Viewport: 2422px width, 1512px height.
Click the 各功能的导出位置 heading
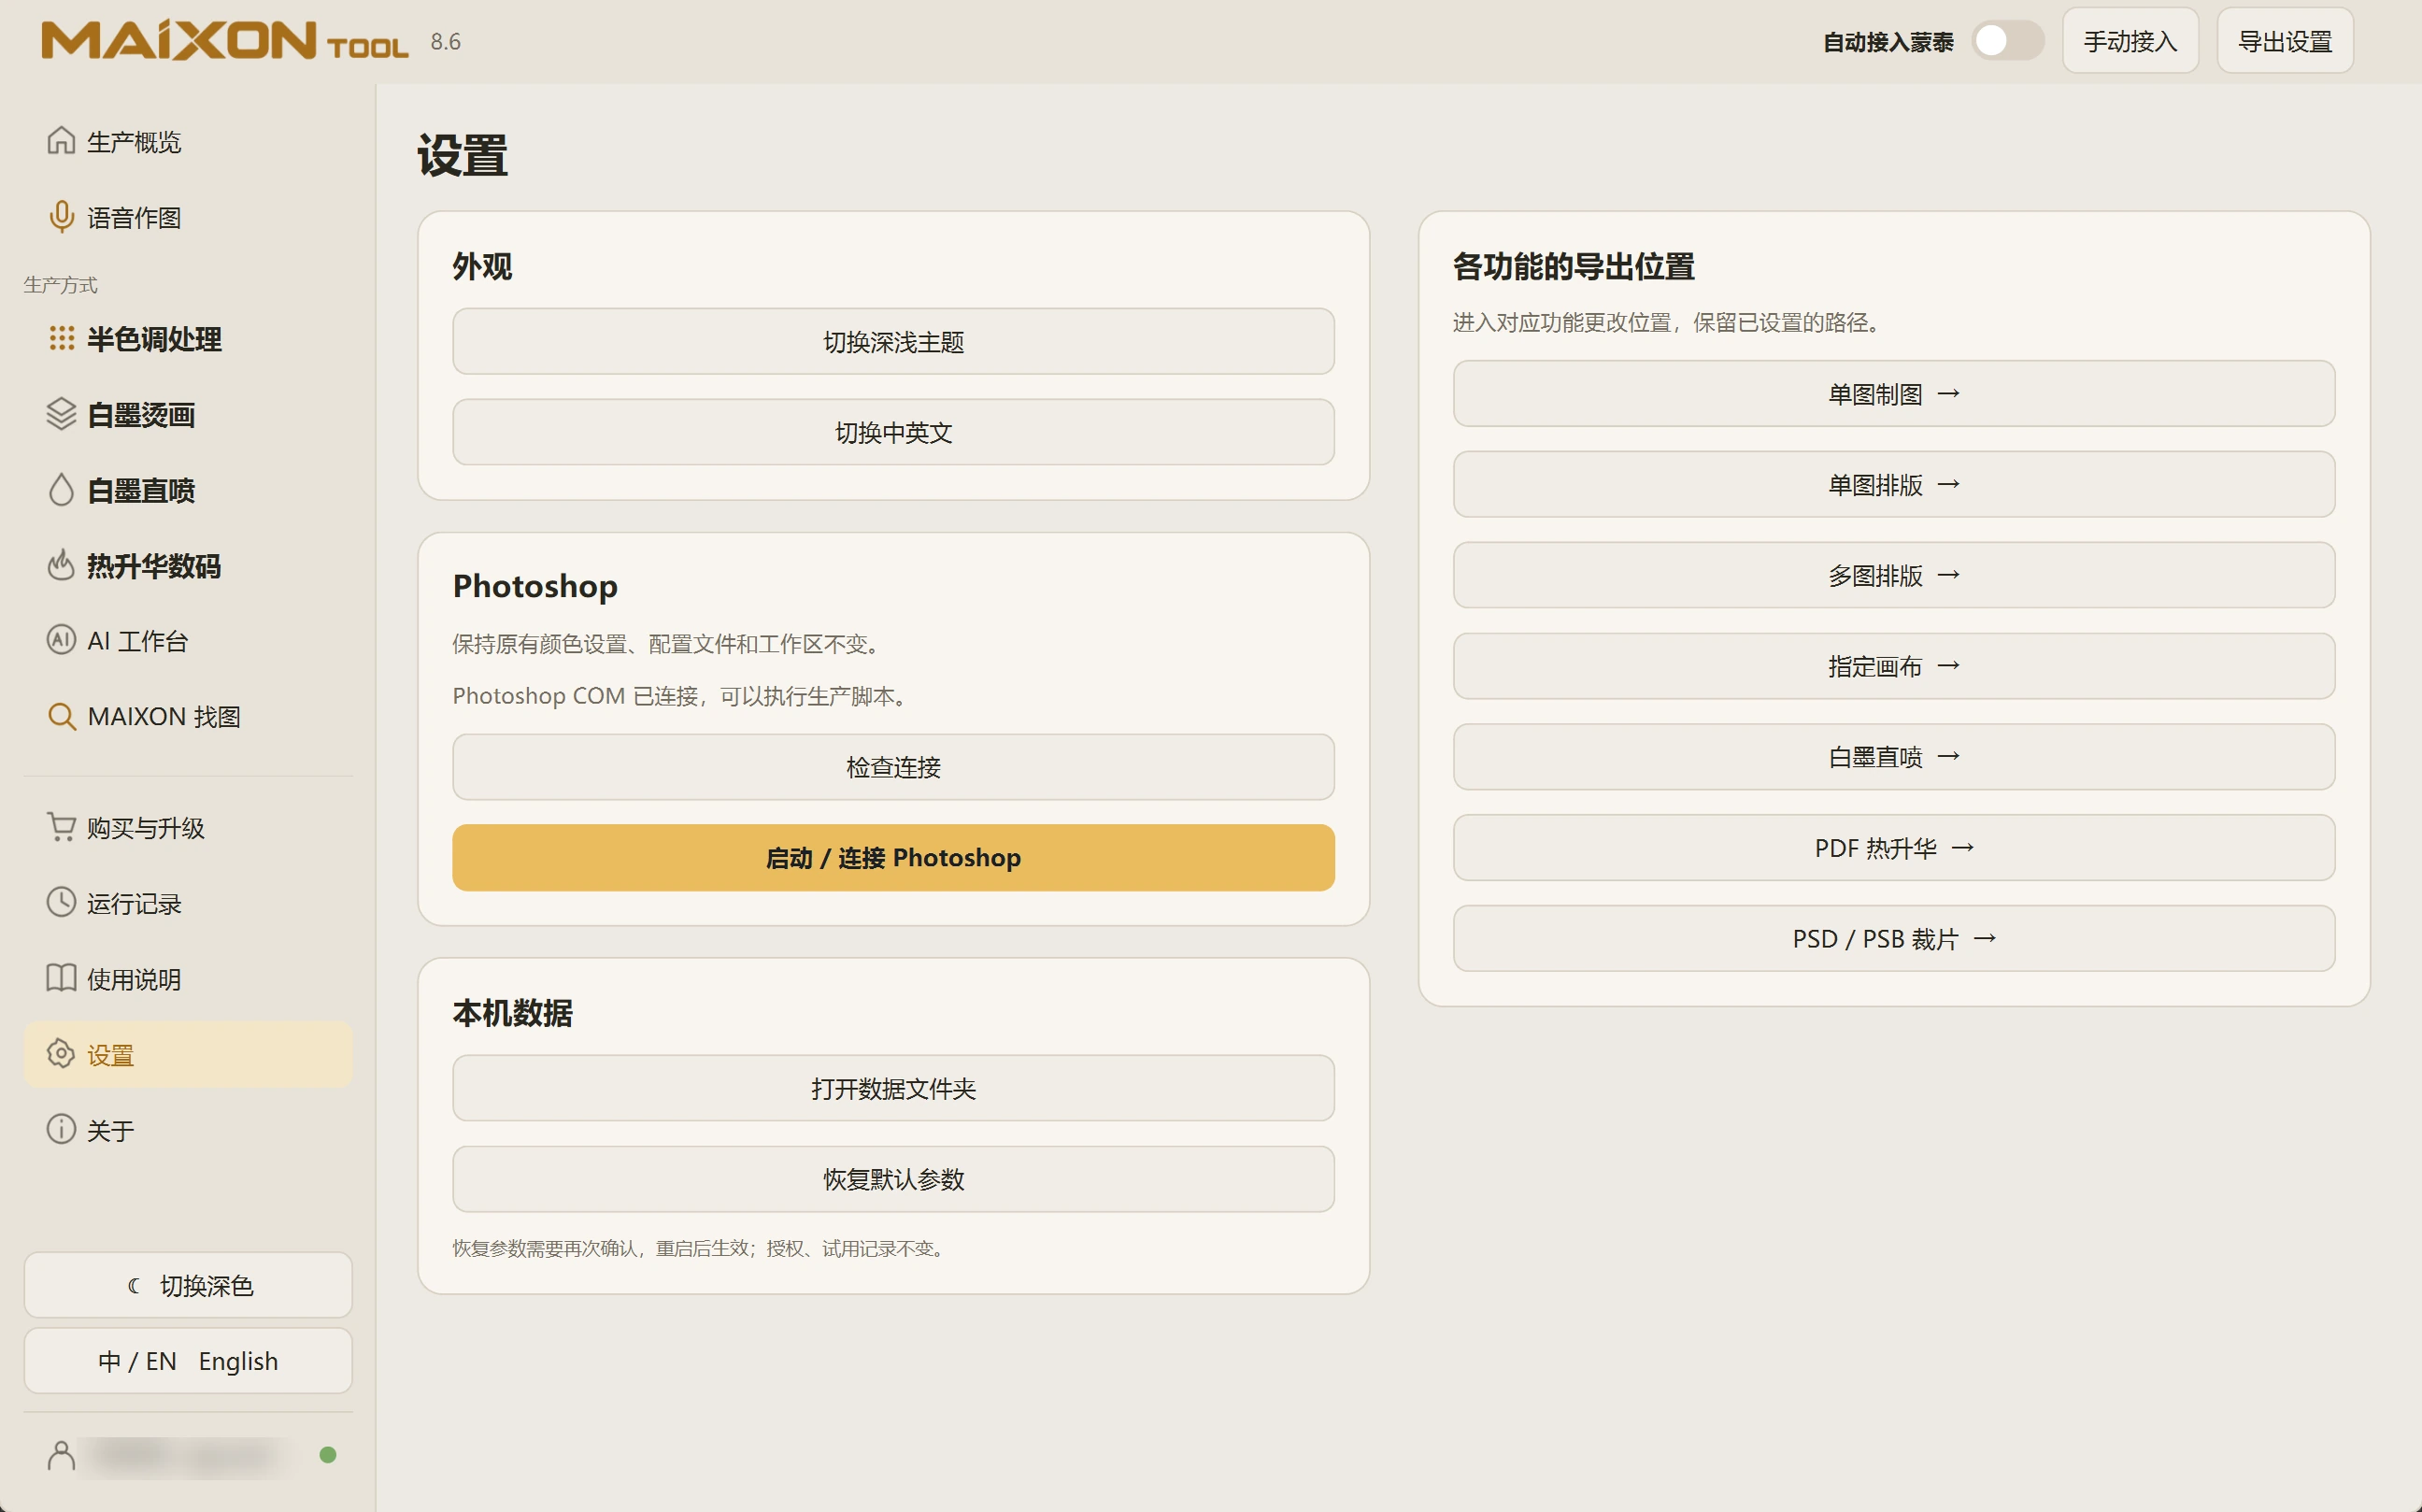coord(1573,267)
